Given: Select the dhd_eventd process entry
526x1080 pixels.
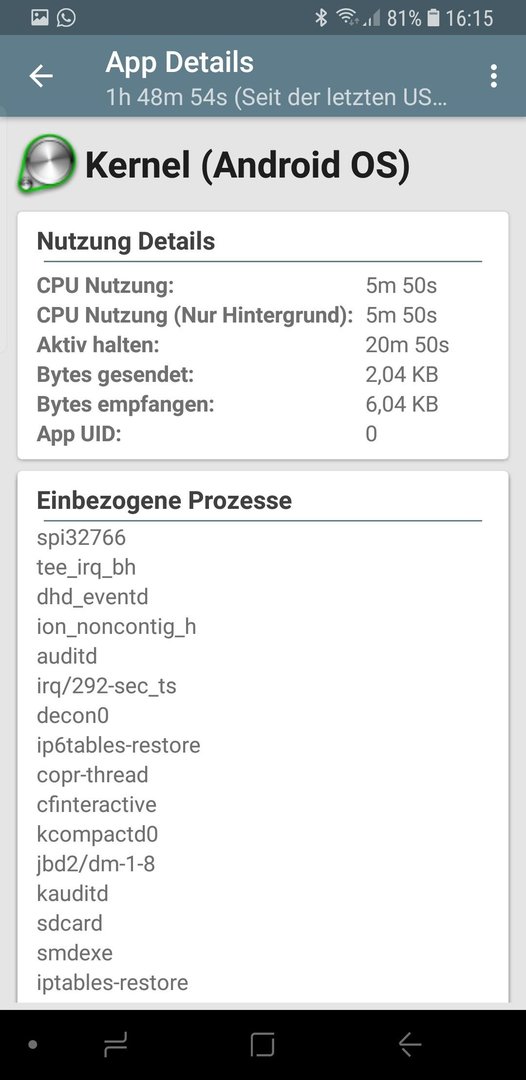Looking at the screenshot, I should click(92, 596).
